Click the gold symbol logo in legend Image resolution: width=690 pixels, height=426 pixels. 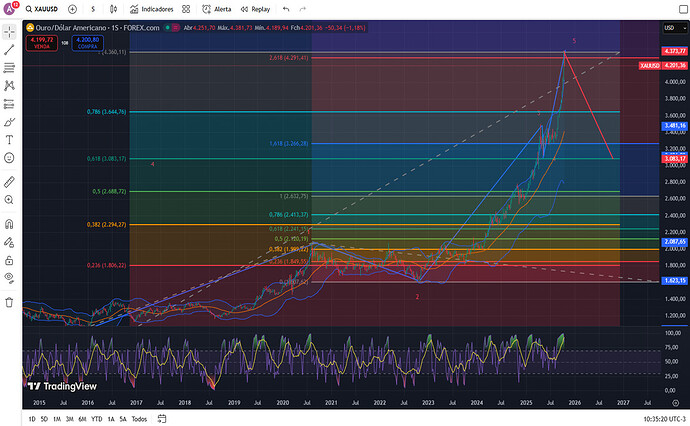click(30, 28)
